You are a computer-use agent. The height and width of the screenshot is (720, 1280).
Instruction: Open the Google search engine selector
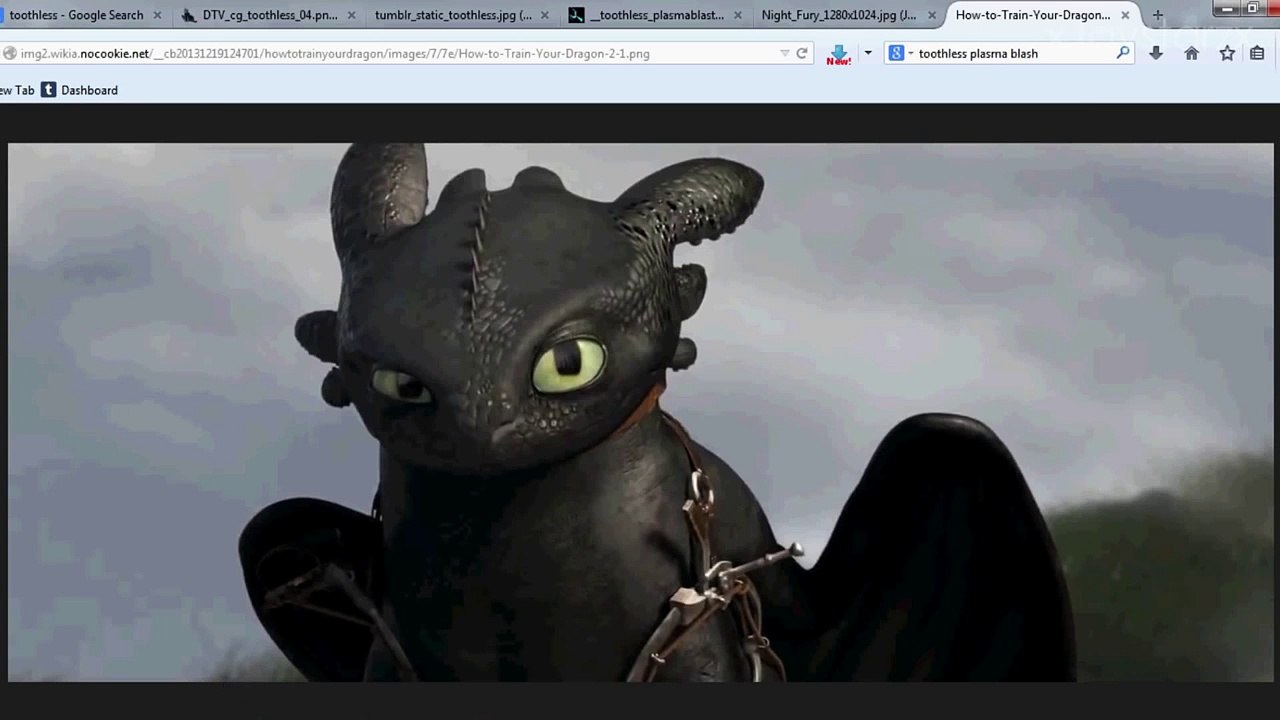(900, 53)
